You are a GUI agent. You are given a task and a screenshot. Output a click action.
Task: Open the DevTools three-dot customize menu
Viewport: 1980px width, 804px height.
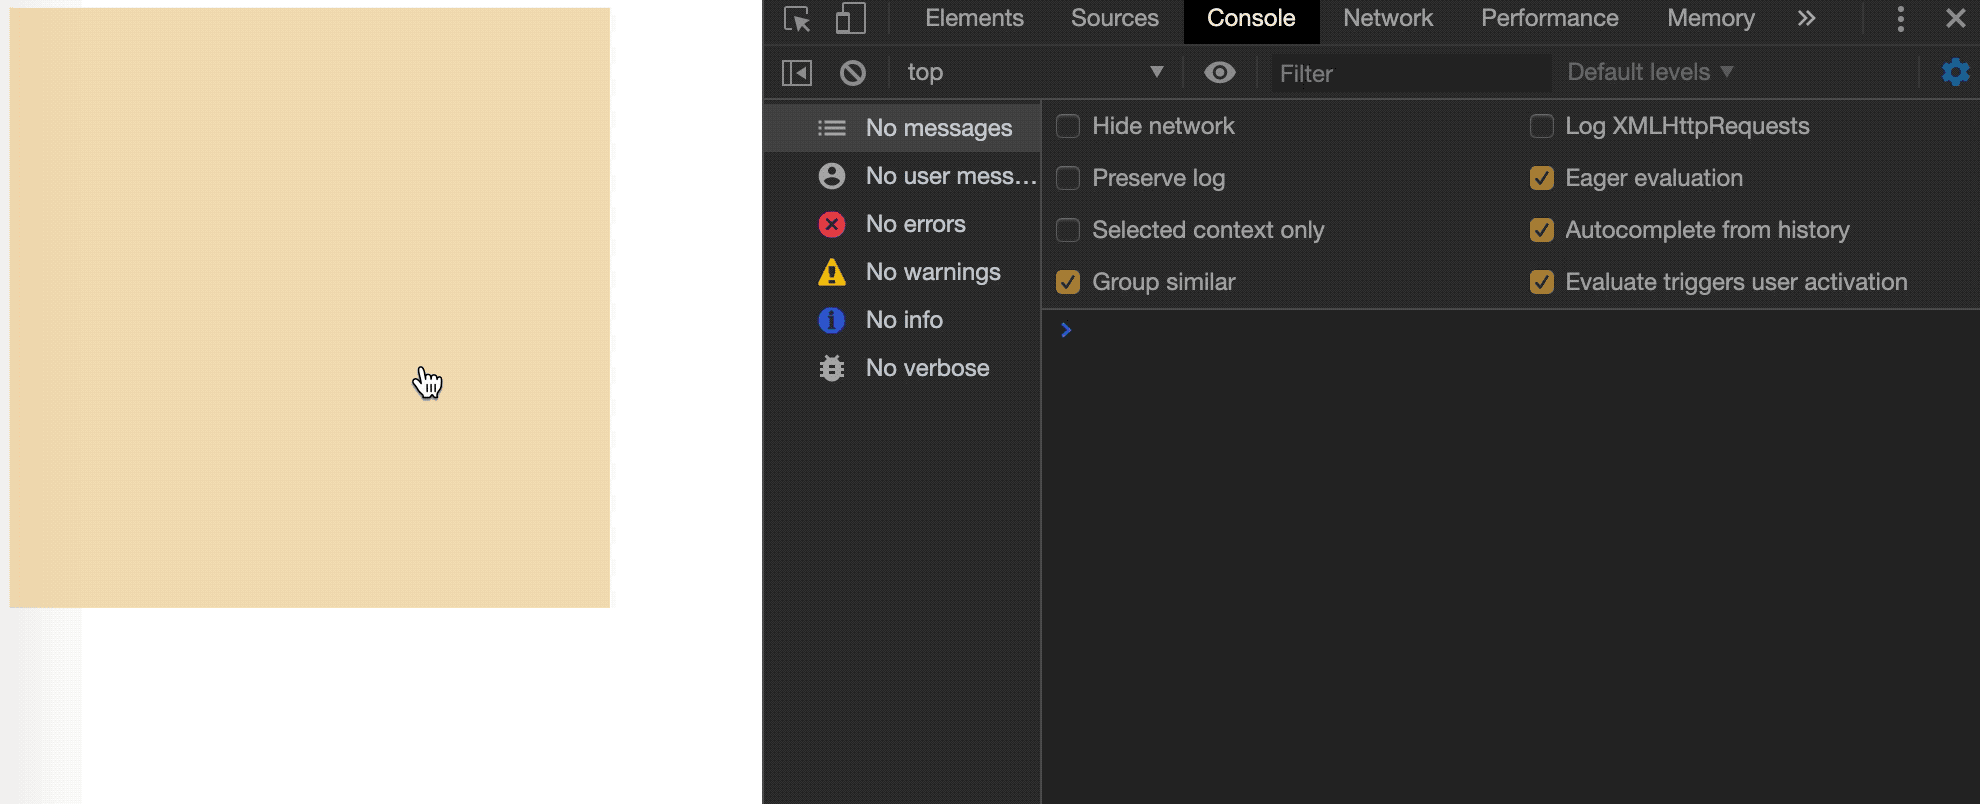coord(1900,19)
